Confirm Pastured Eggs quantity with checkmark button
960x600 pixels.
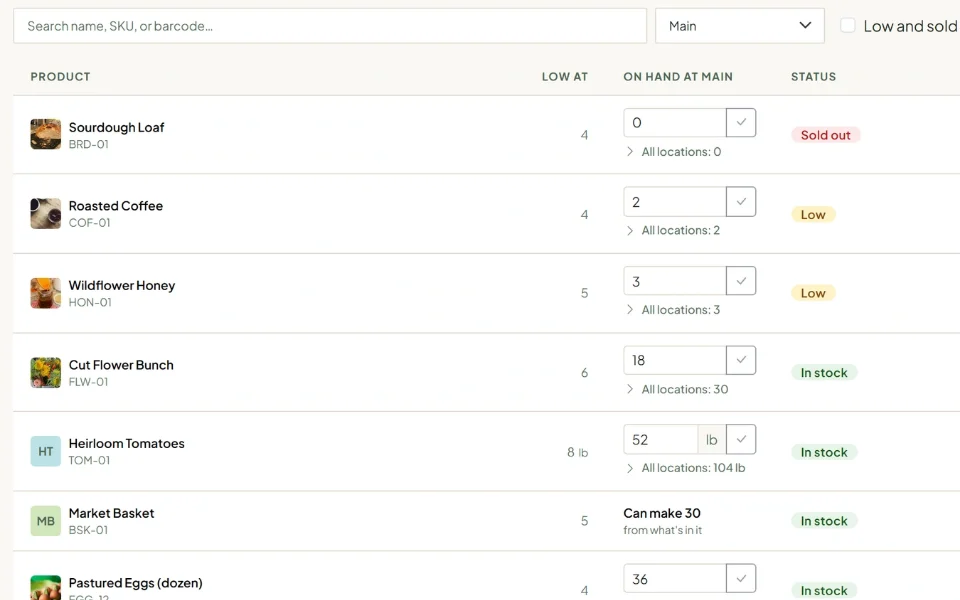(741, 579)
